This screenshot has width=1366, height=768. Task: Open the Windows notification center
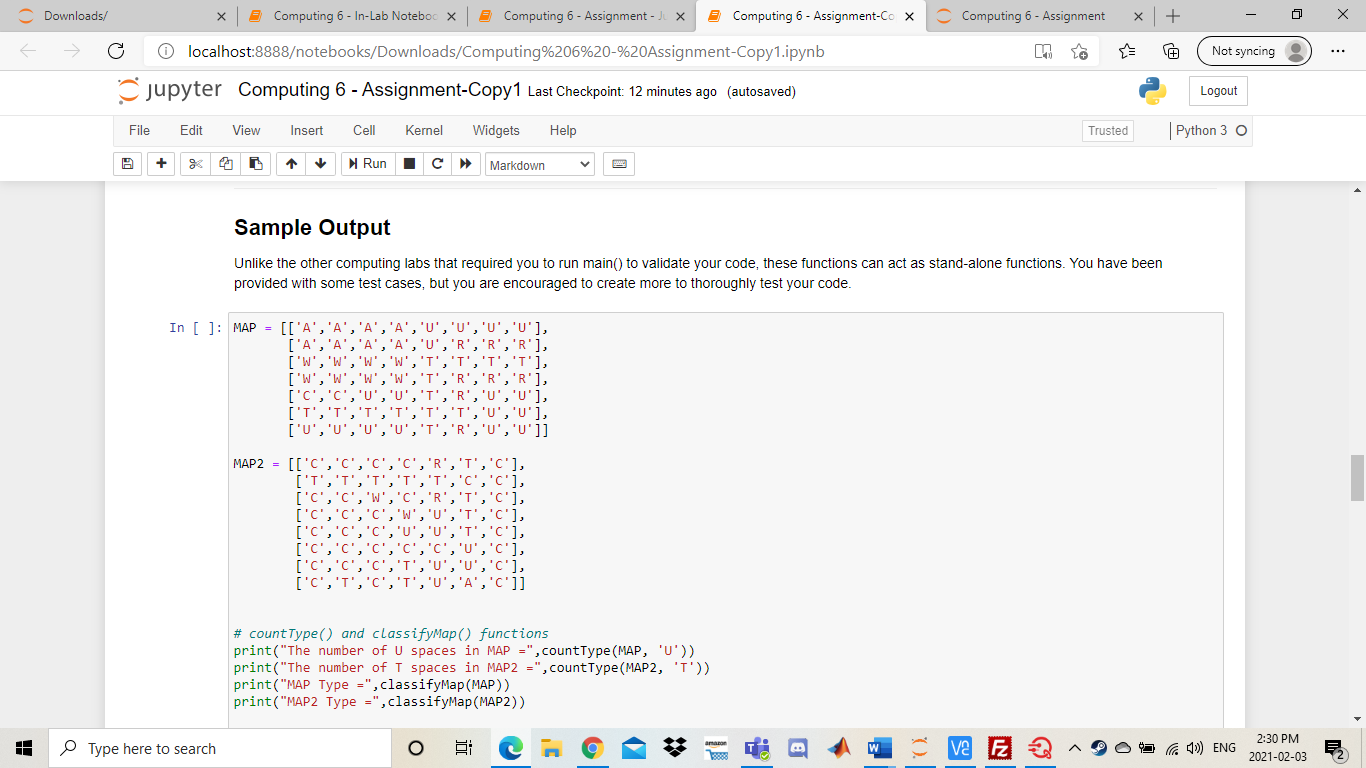click(1333, 748)
